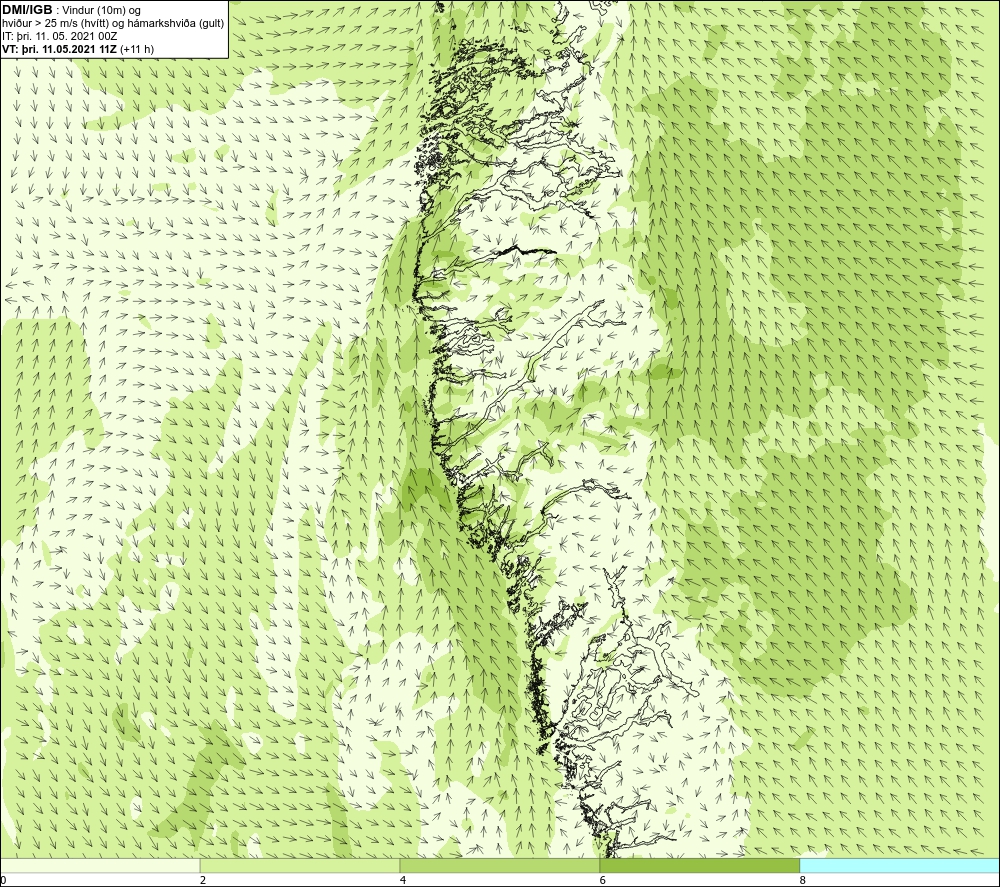Click the lightest 0–2 m/s legend color band

[x=100, y=865]
